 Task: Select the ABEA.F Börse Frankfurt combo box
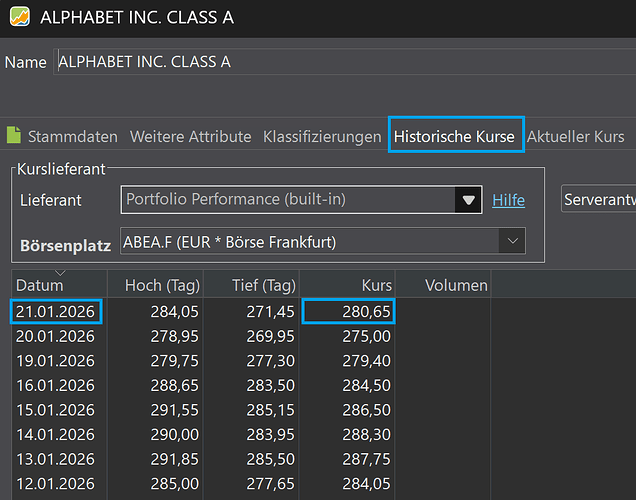(x=323, y=241)
